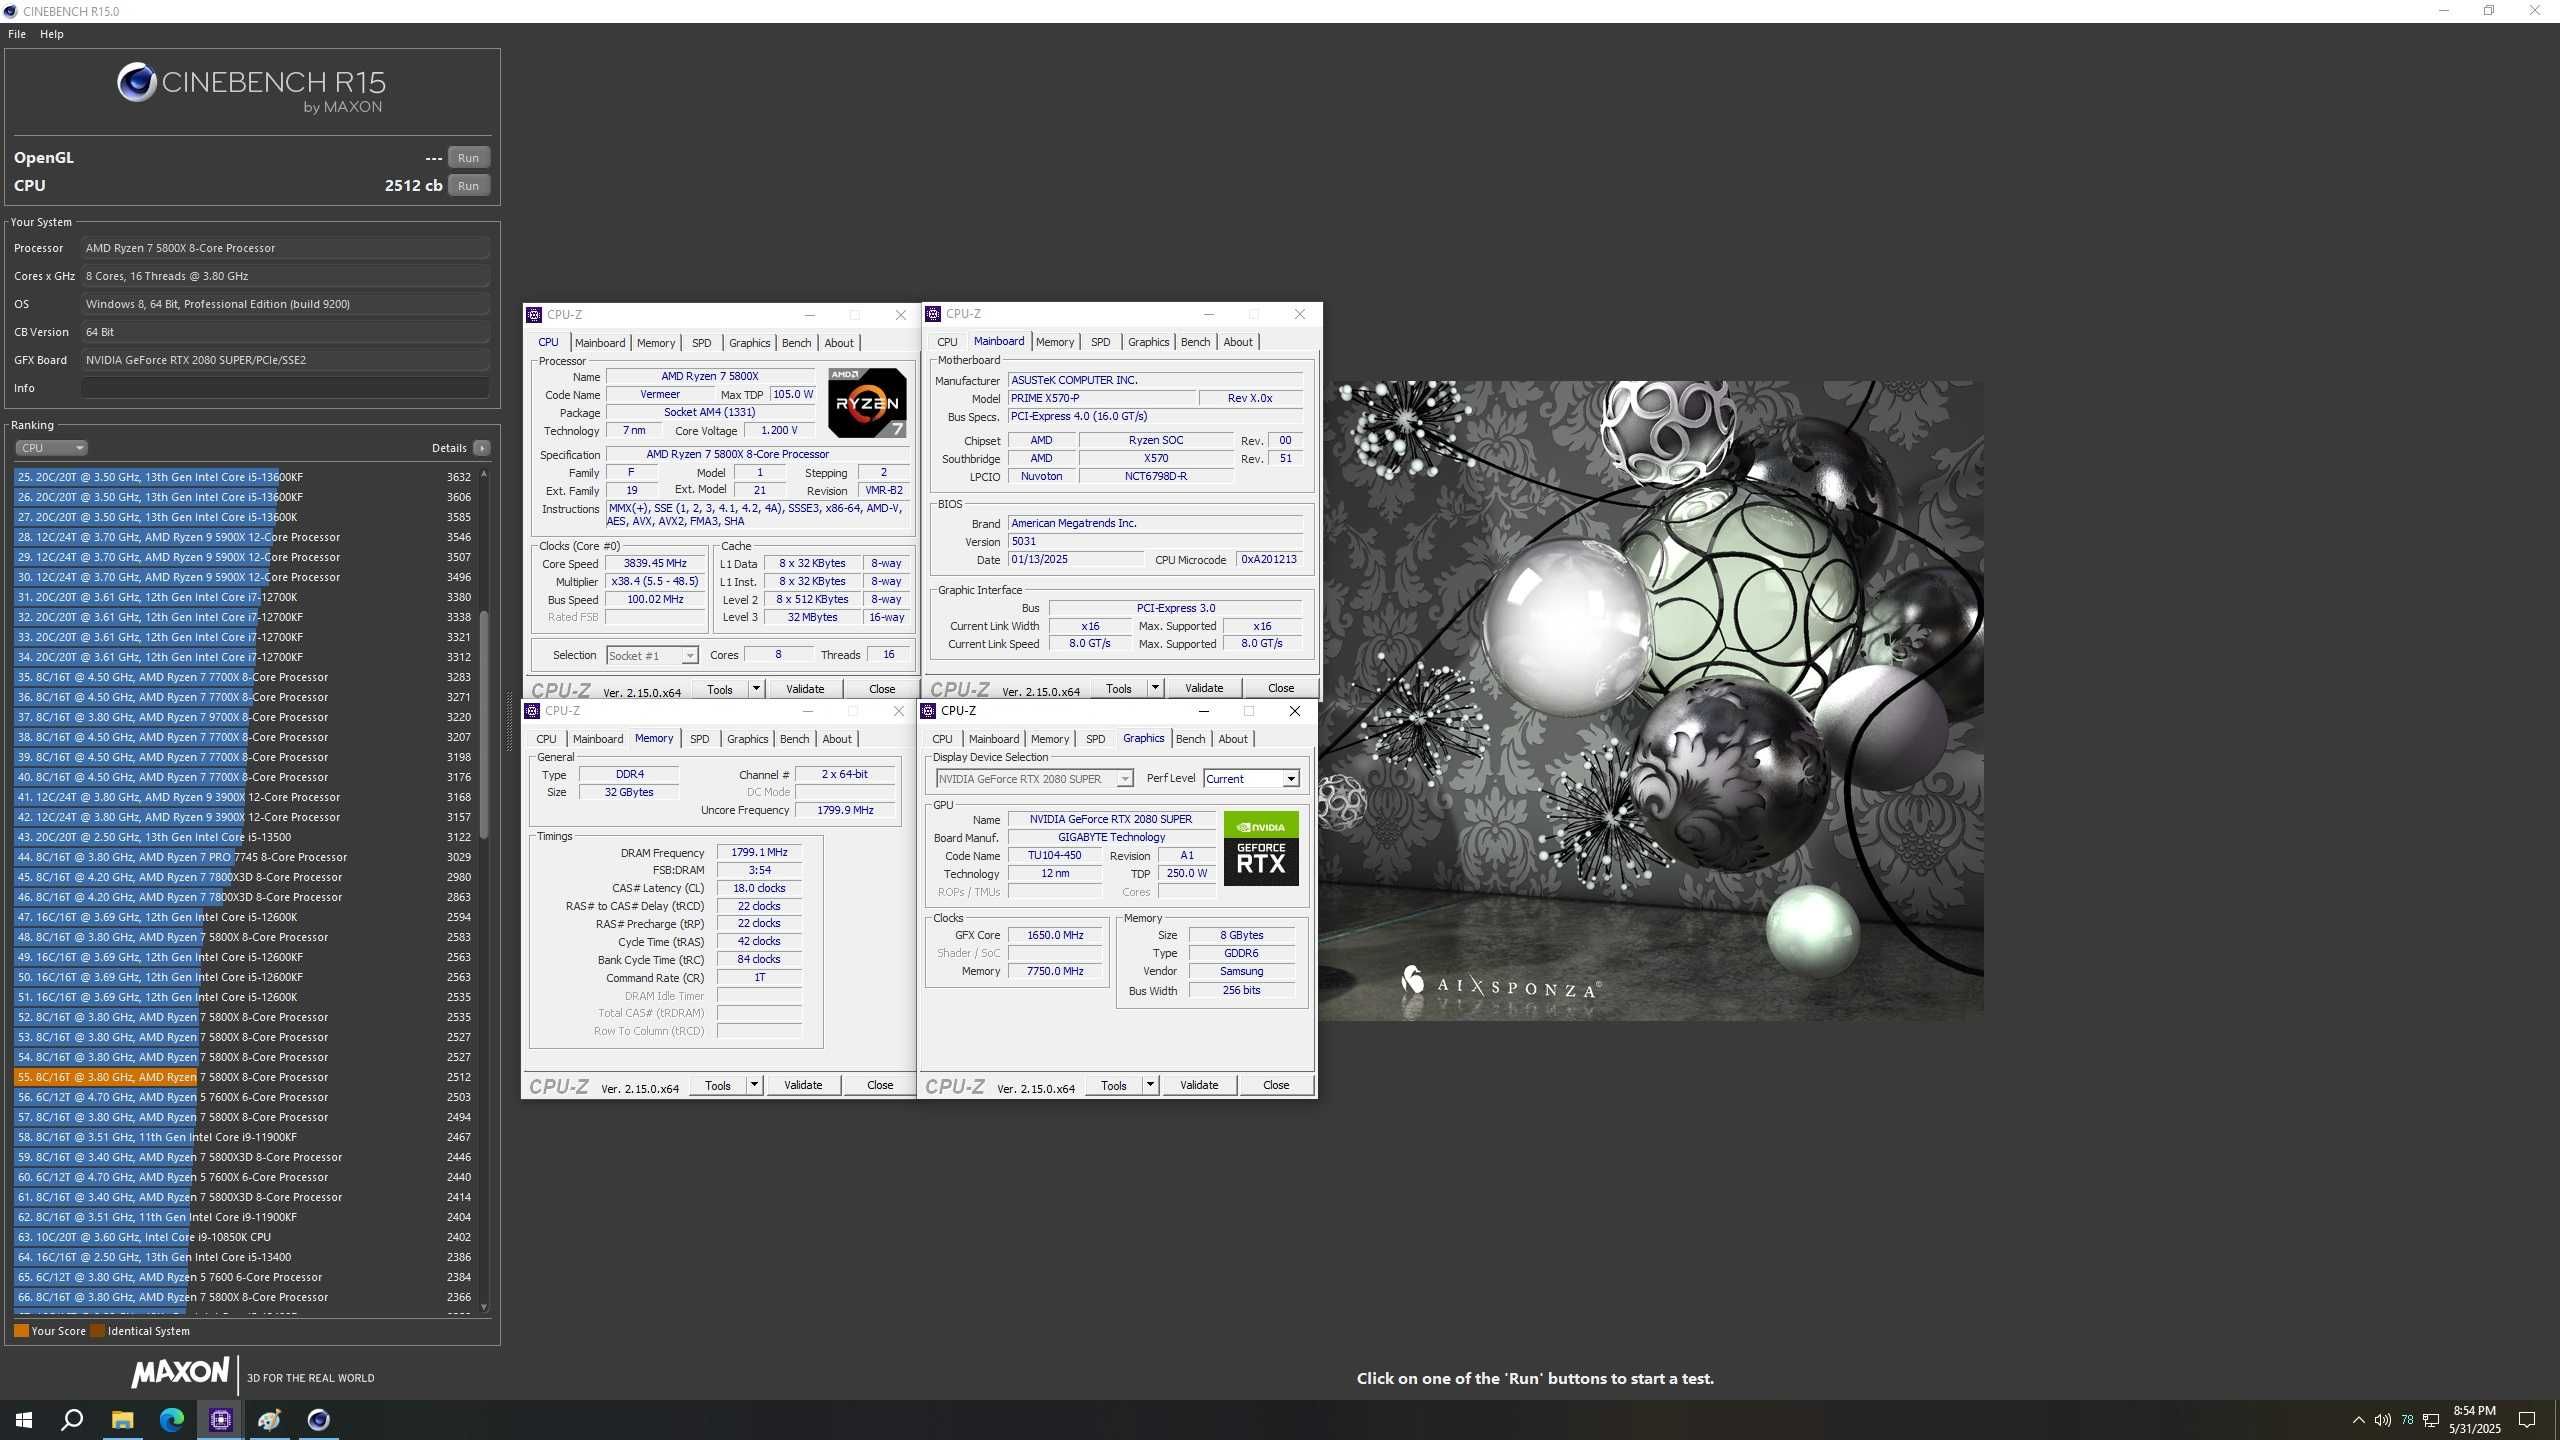This screenshot has height=1440, width=2560.
Task: Open Tools dropdown arrow in CPU-Z CPU window
Action: 756,689
